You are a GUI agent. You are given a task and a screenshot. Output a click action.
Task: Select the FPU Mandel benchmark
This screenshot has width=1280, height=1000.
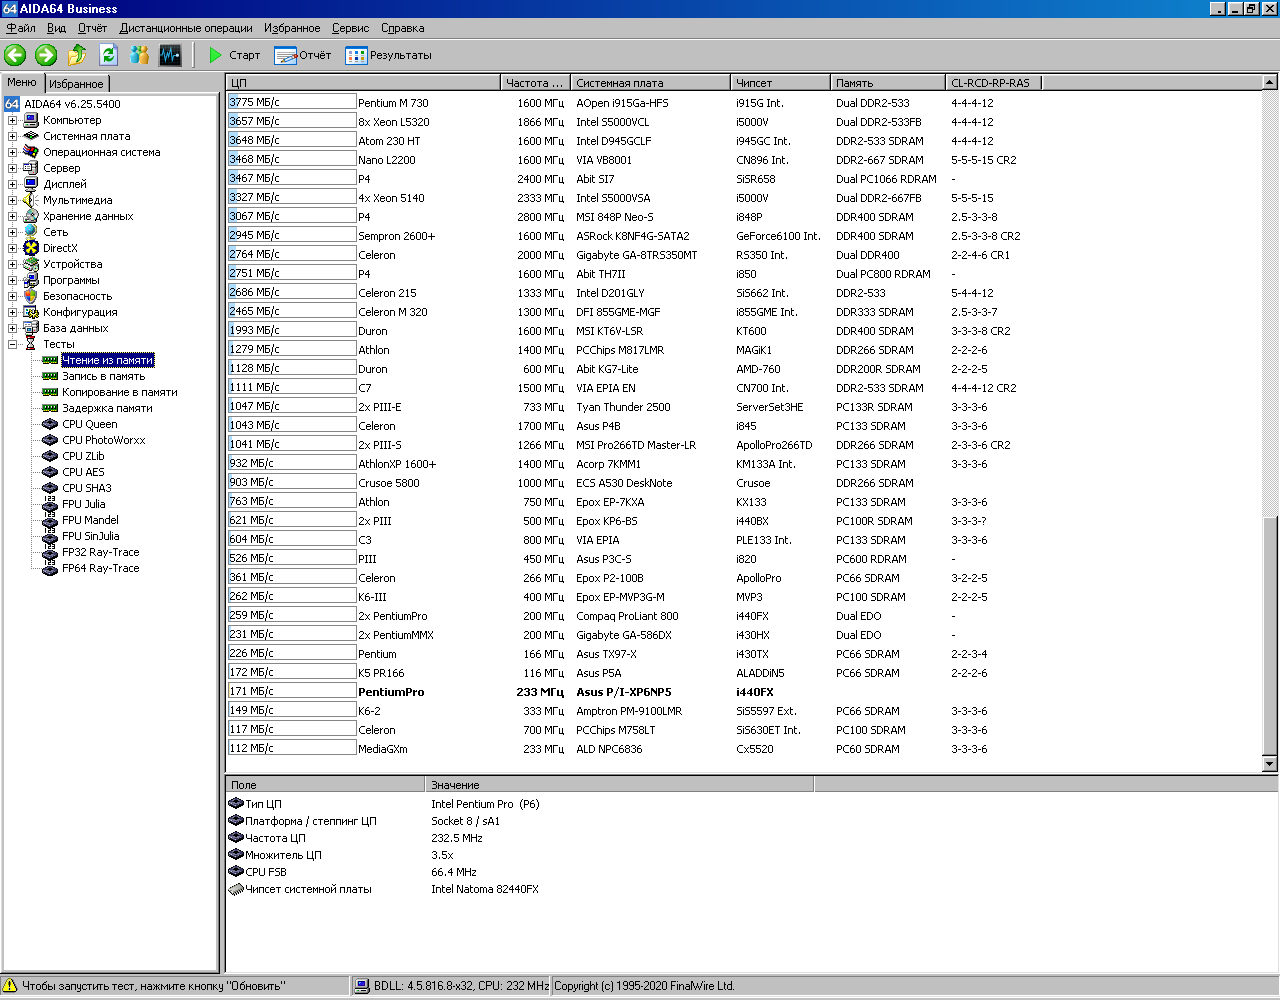[90, 520]
